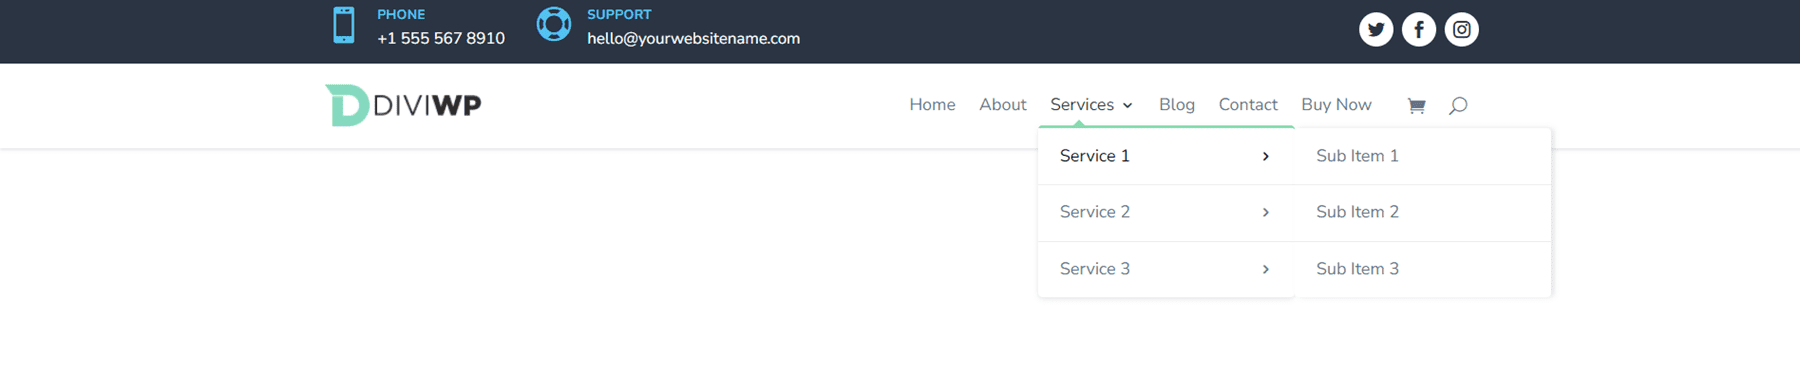This screenshot has height=375, width=1800.
Task: Expand the Service 2 submenu chevron
Action: pyautogui.click(x=1266, y=212)
